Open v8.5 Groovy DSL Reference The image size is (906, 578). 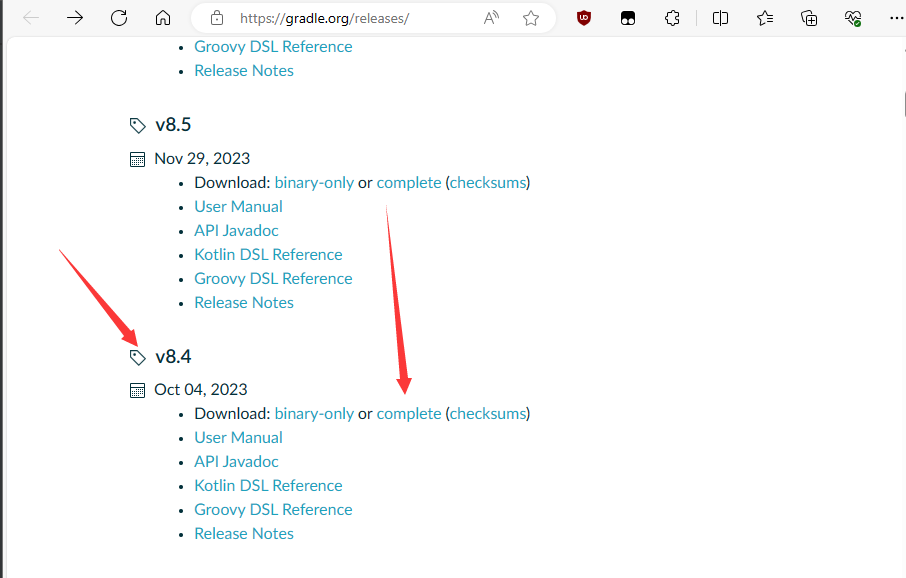[273, 279]
